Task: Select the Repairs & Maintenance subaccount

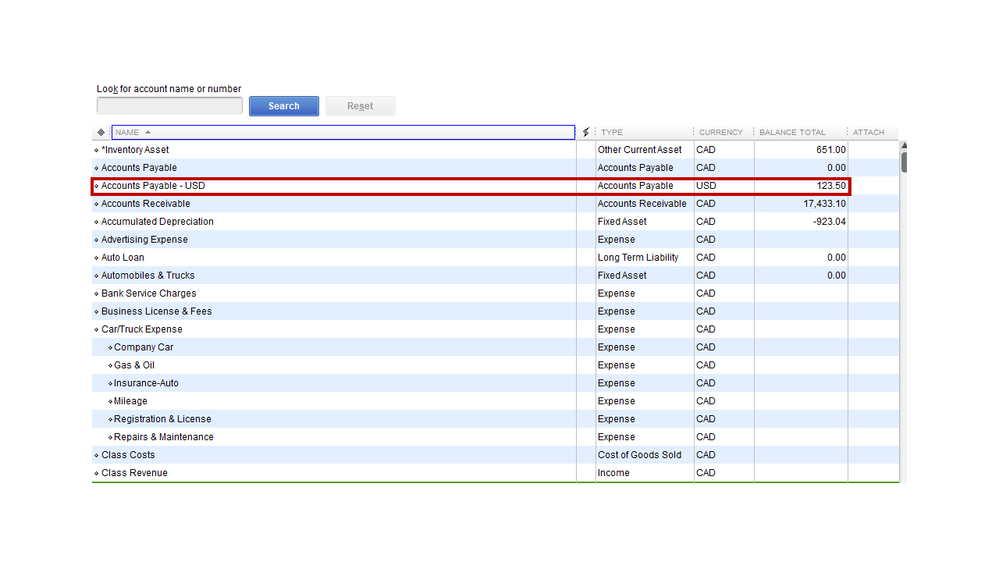Action: click(x=496, y=437)
